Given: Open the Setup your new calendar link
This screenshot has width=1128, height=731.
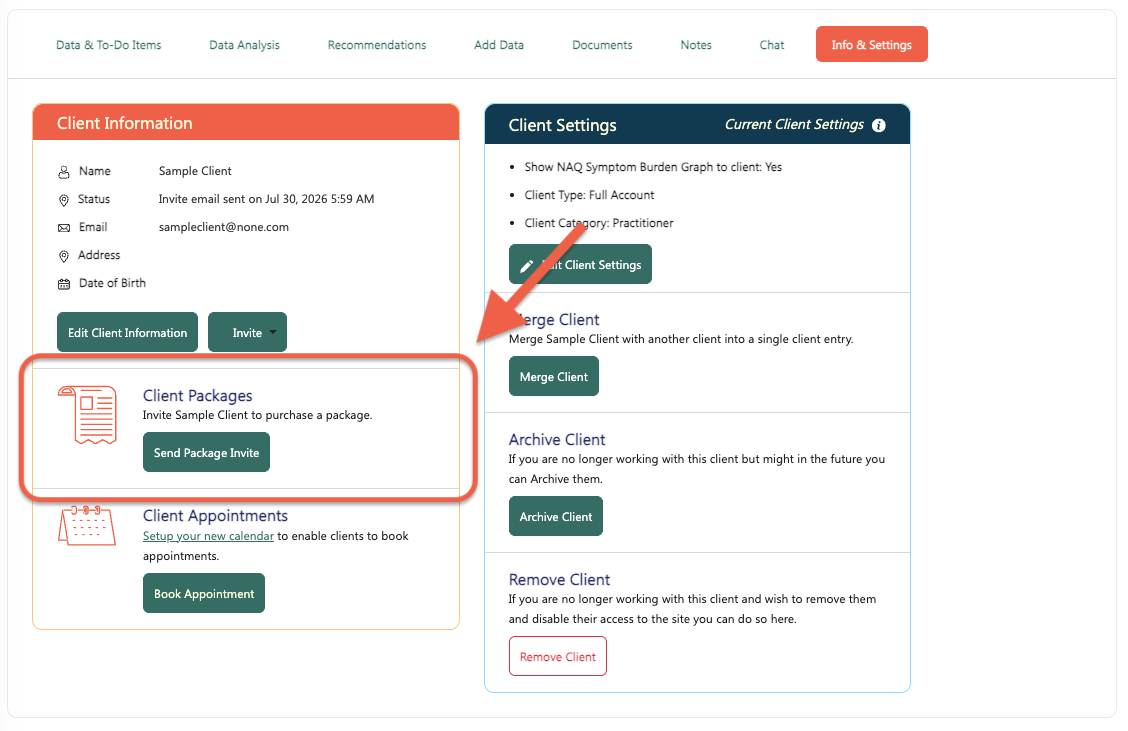Looking at the screenshot, I should (x=209, y=536).
